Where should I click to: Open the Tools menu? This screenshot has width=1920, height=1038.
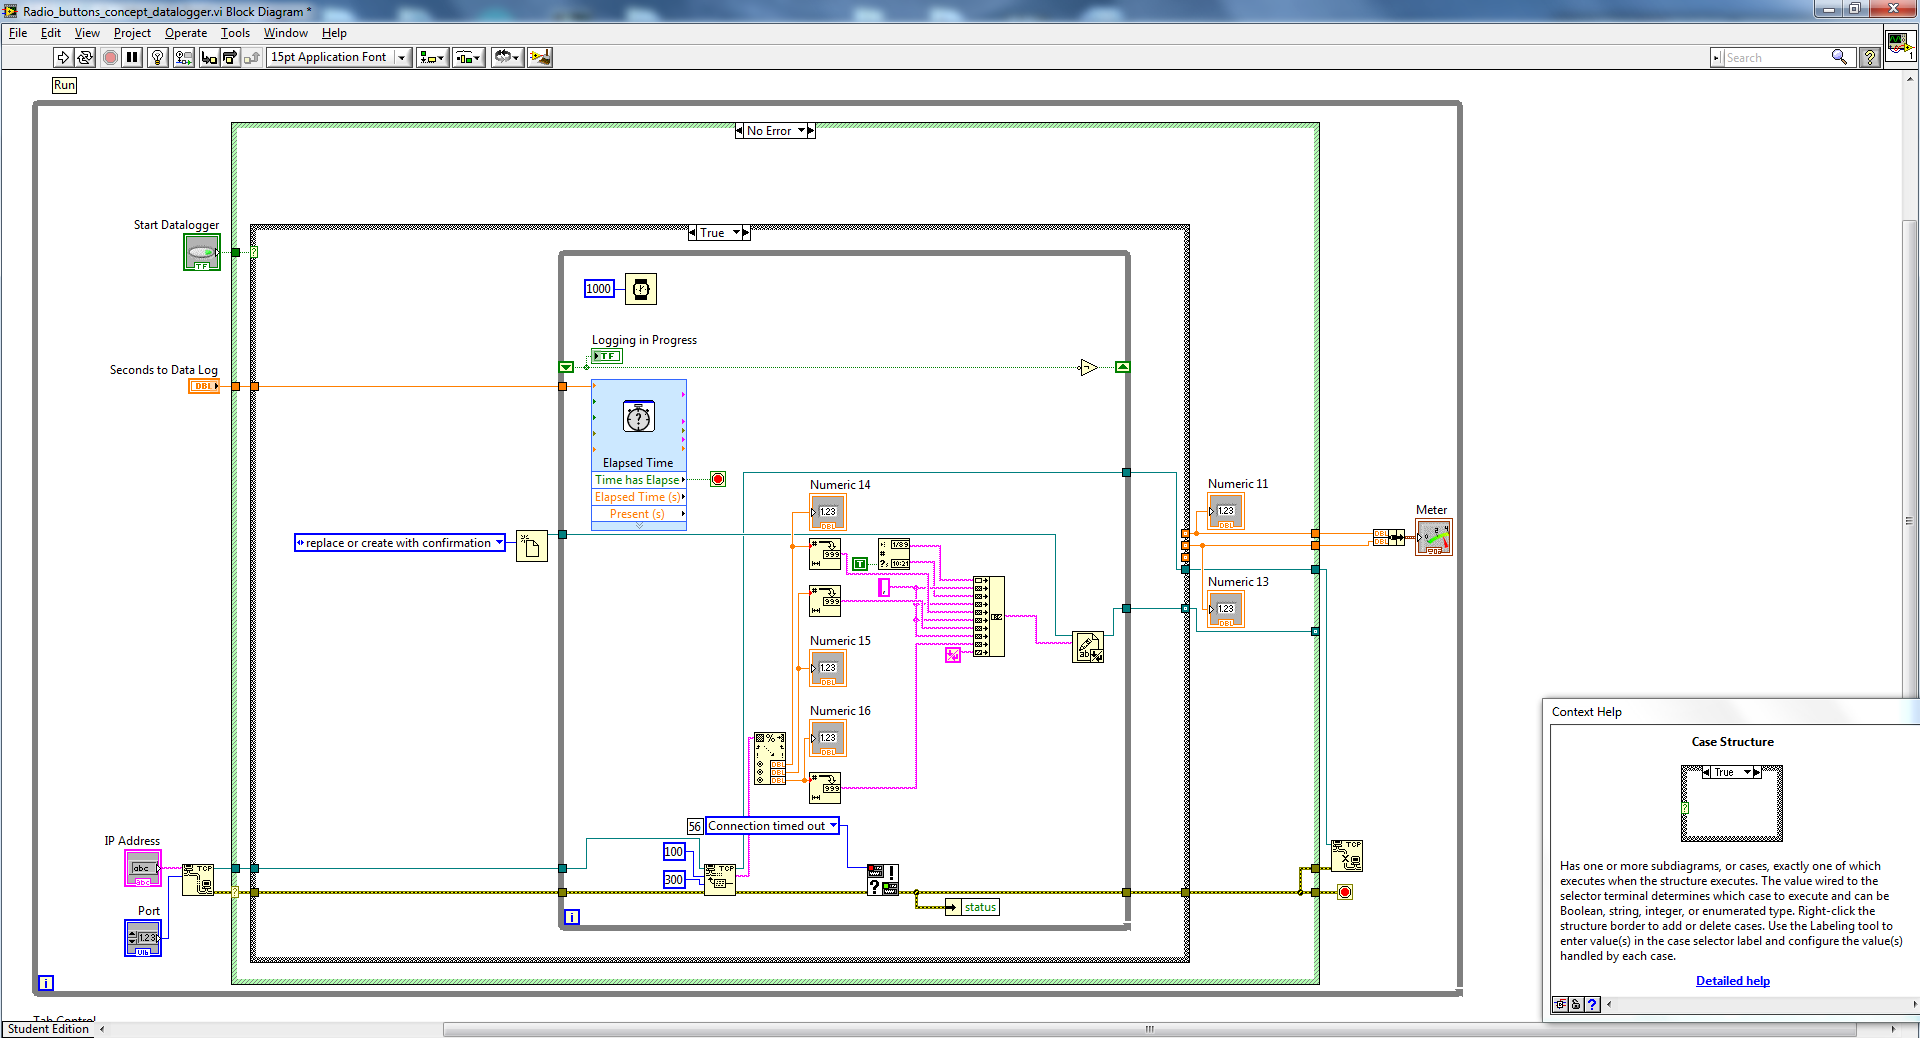235,33
